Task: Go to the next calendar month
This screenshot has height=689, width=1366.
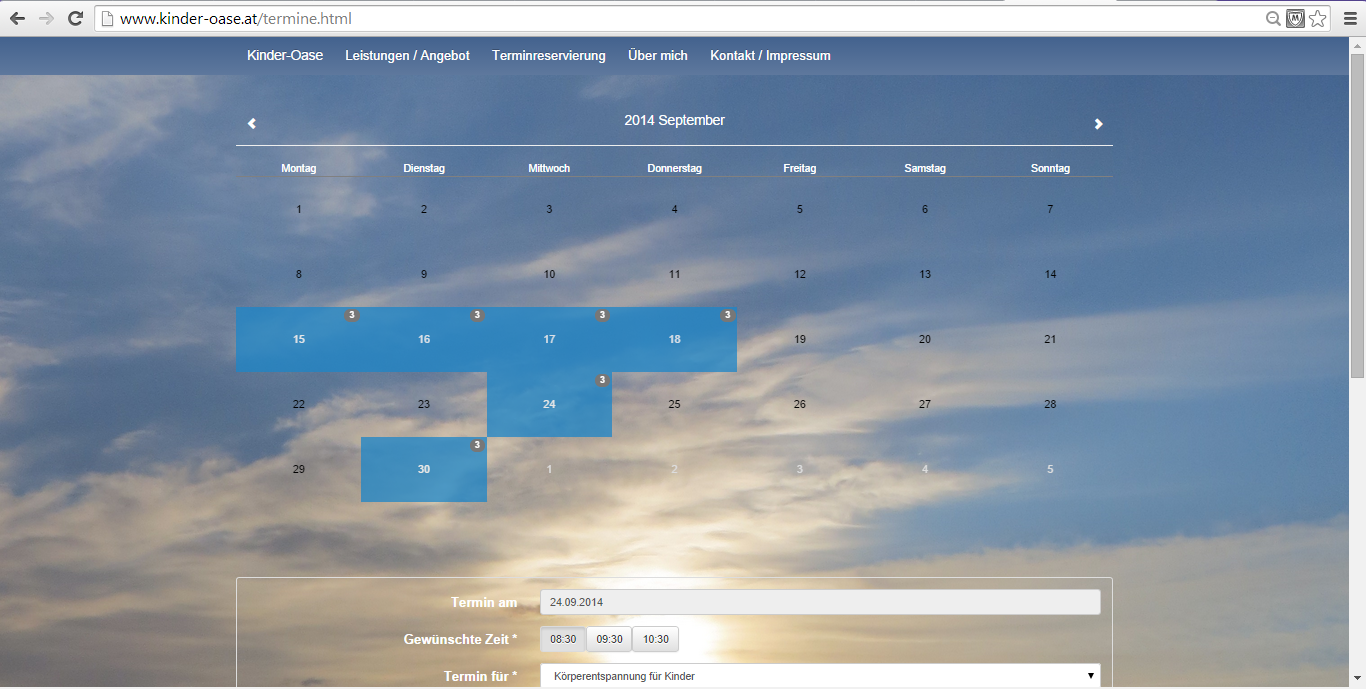Action: [x=1098, y=124]
